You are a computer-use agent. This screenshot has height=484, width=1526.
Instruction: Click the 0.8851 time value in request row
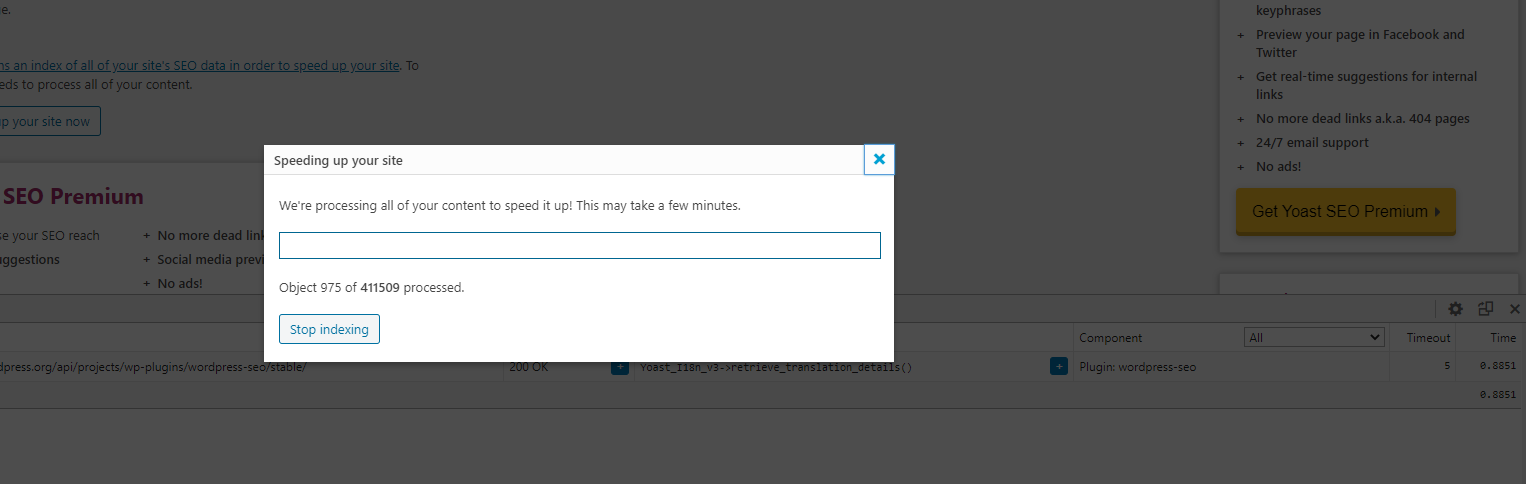(x=1500, y=367)
